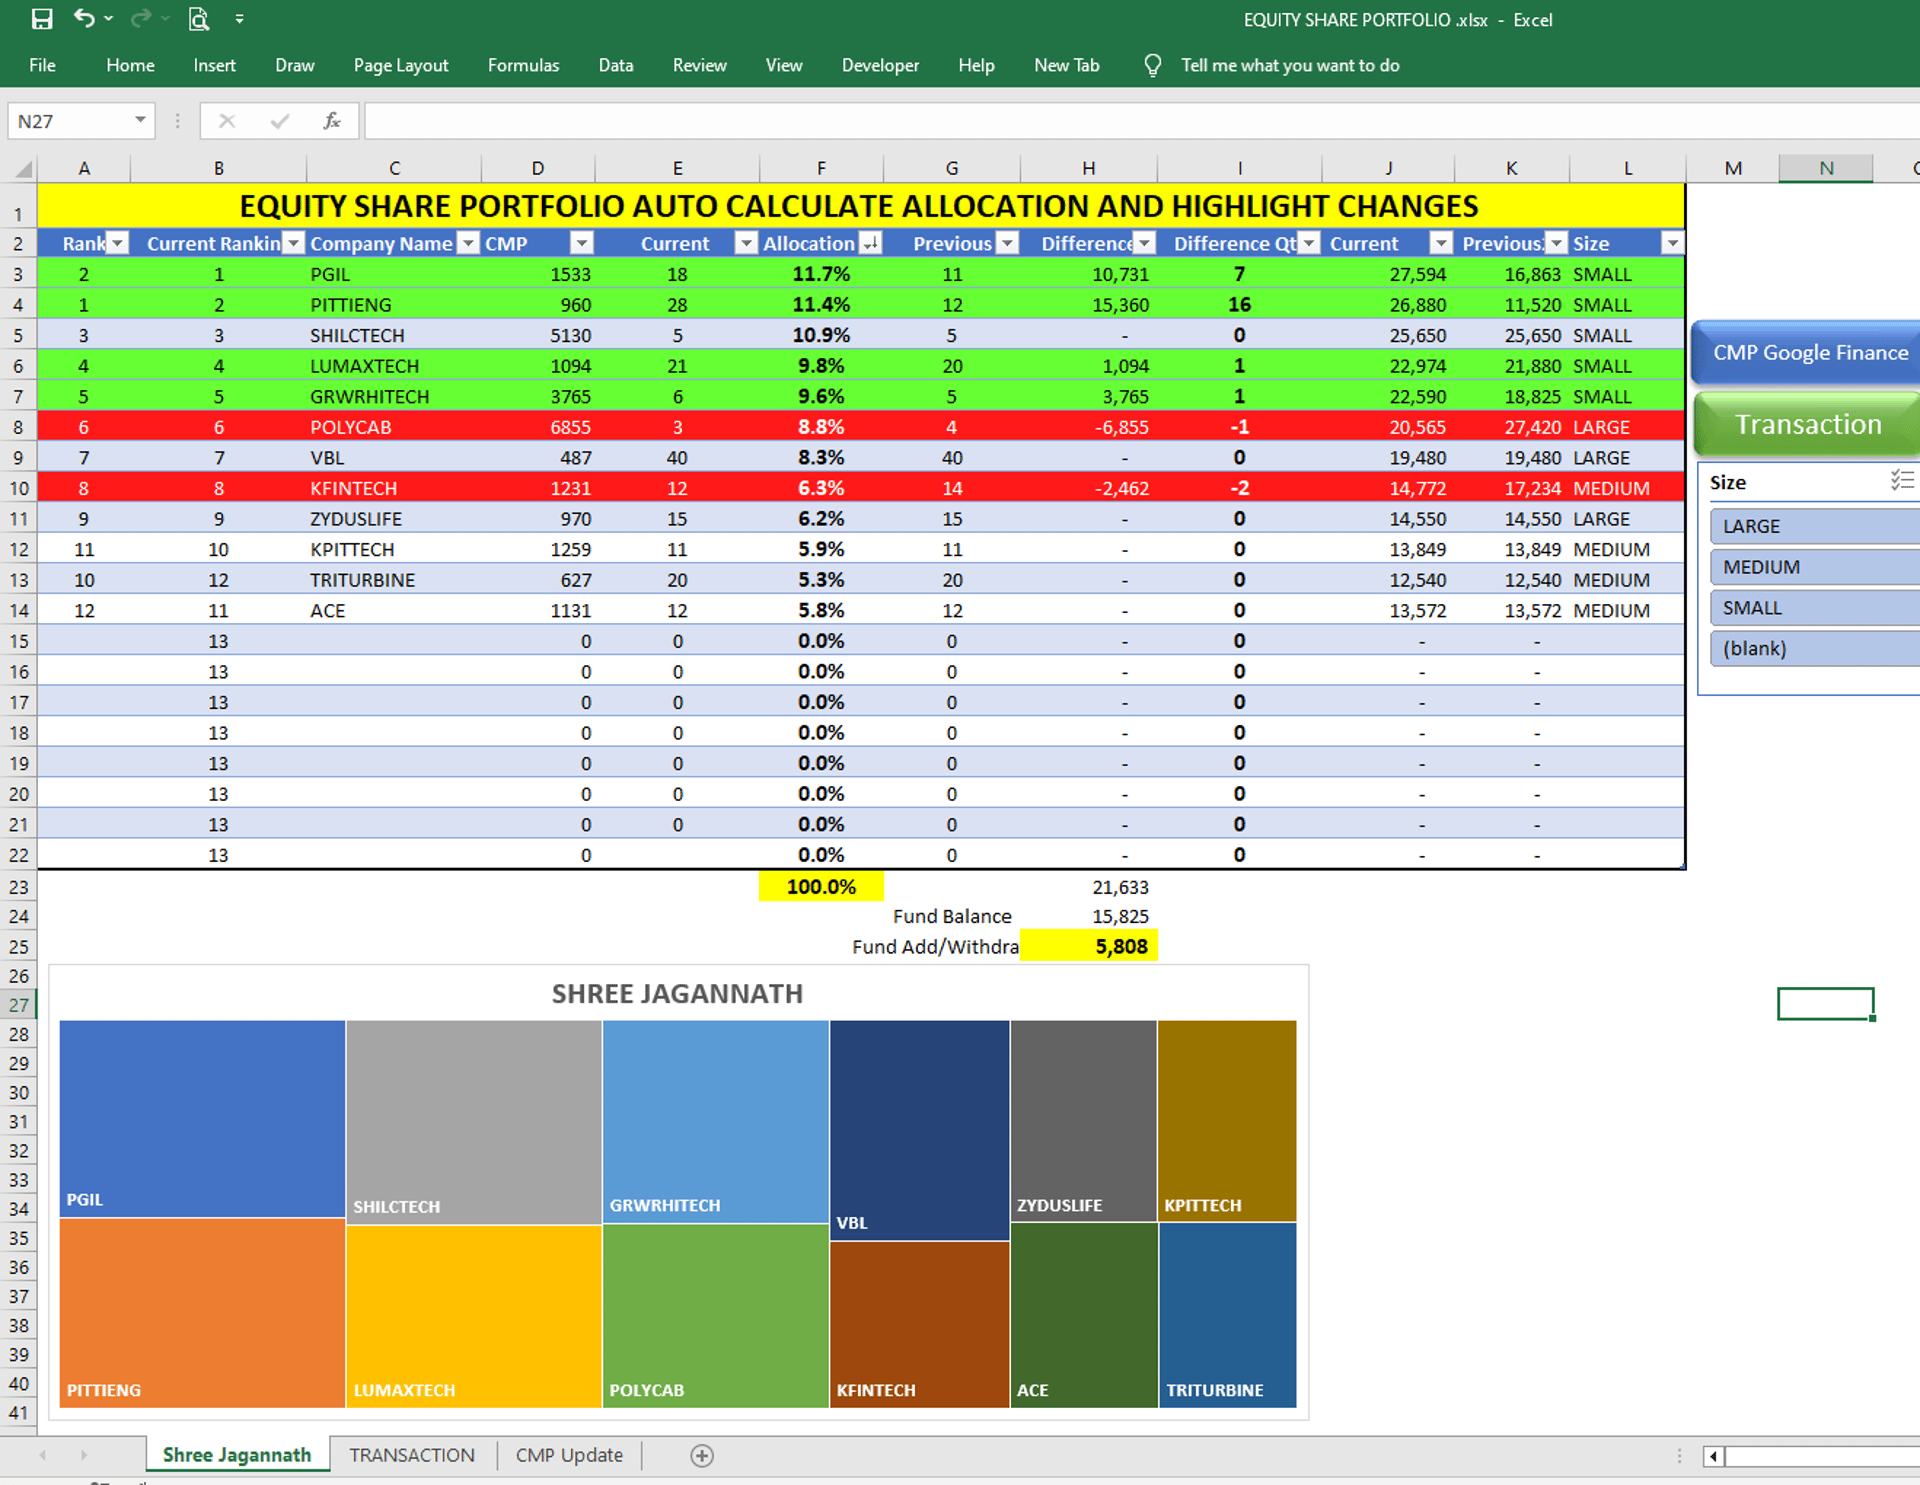
Task: Select the PITTIENG orange treemap block
Action: click(202, 1310)
